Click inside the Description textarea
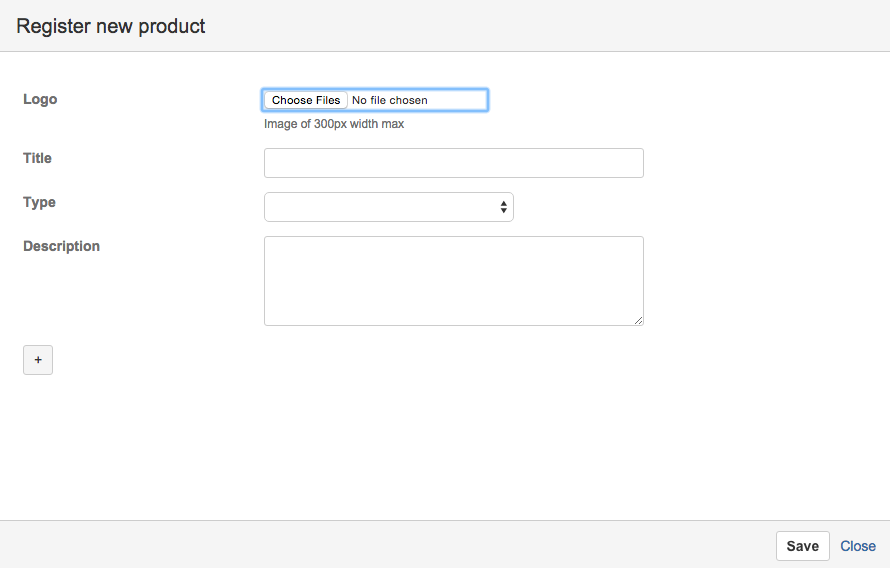Image resolution: width=890 pixels, height=568 pixels. click(454, 281)
